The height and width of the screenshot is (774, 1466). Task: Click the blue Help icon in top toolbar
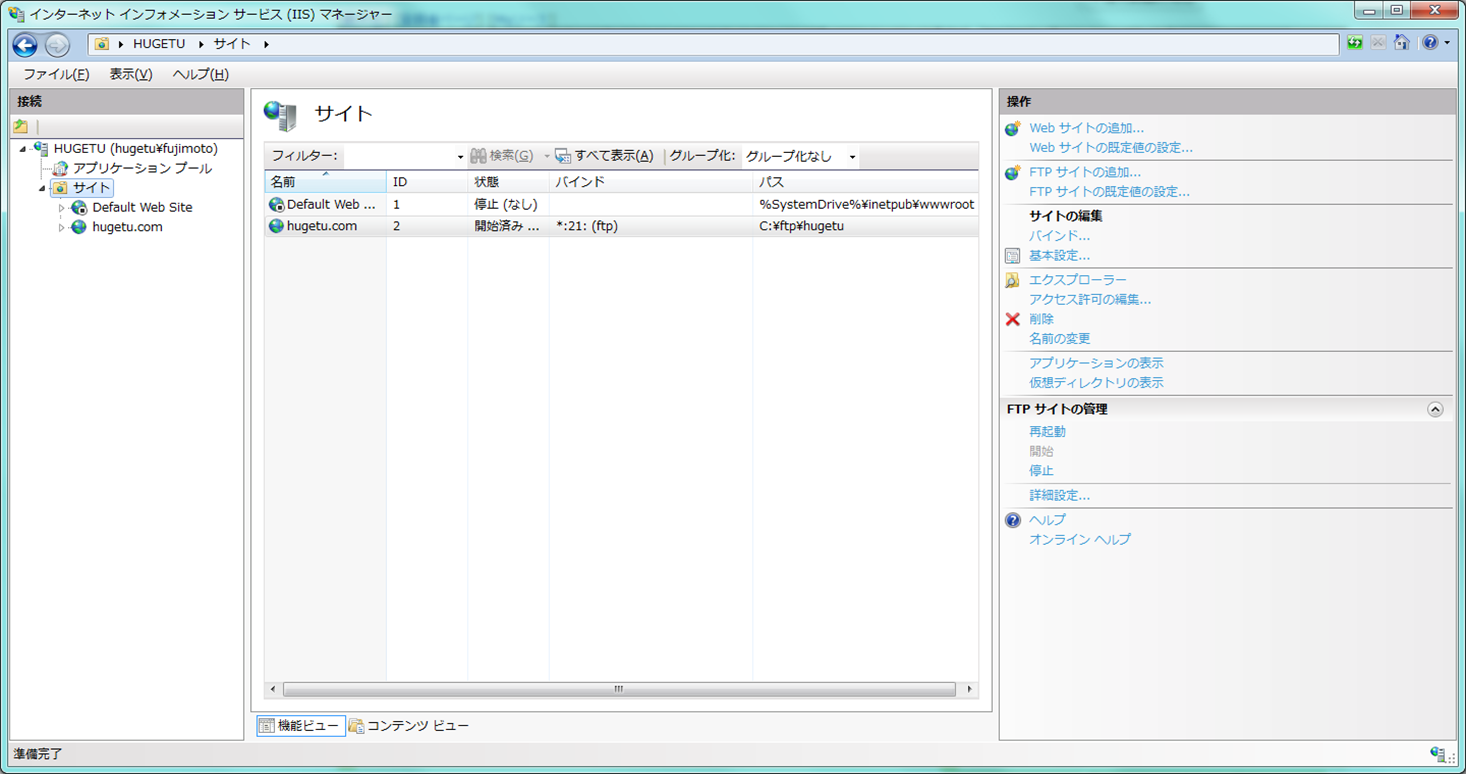(1430, 43)
